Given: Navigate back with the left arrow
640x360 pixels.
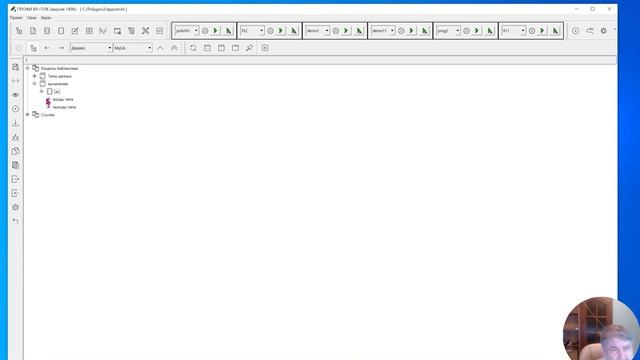Looking at the screenshot, I should point(47,48).
